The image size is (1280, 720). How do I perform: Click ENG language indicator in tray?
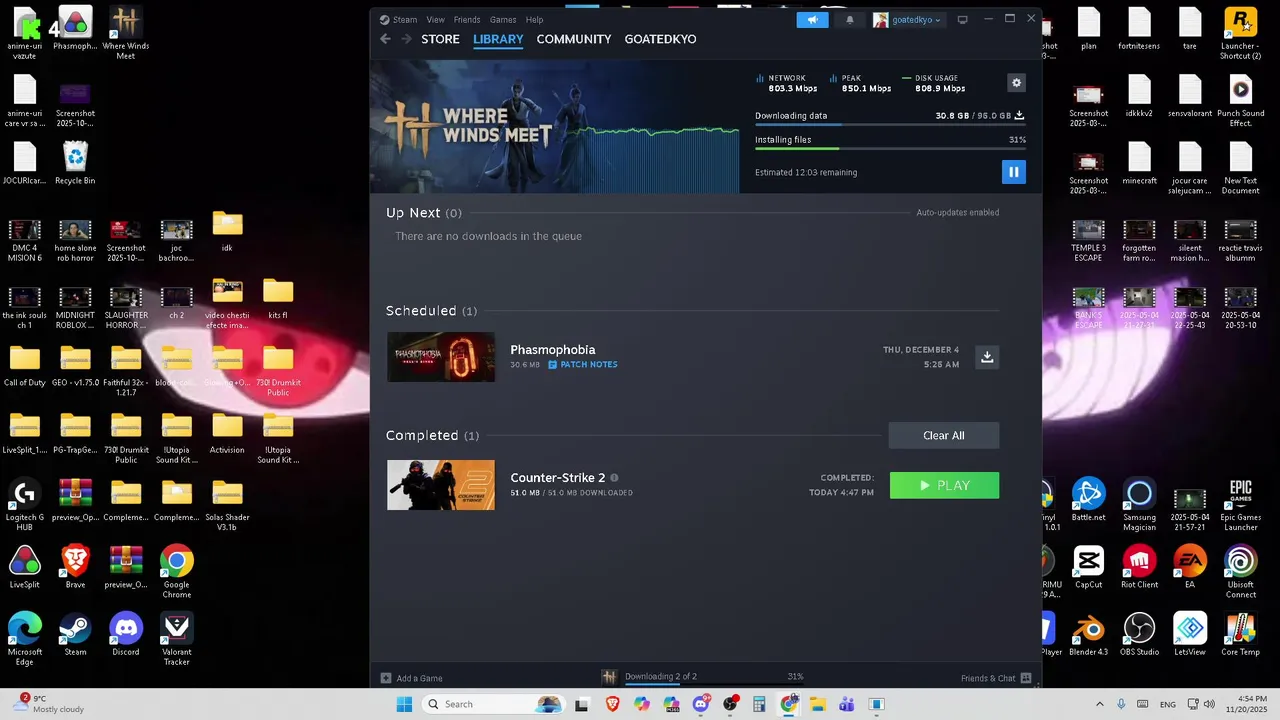tap(1167, 704)
